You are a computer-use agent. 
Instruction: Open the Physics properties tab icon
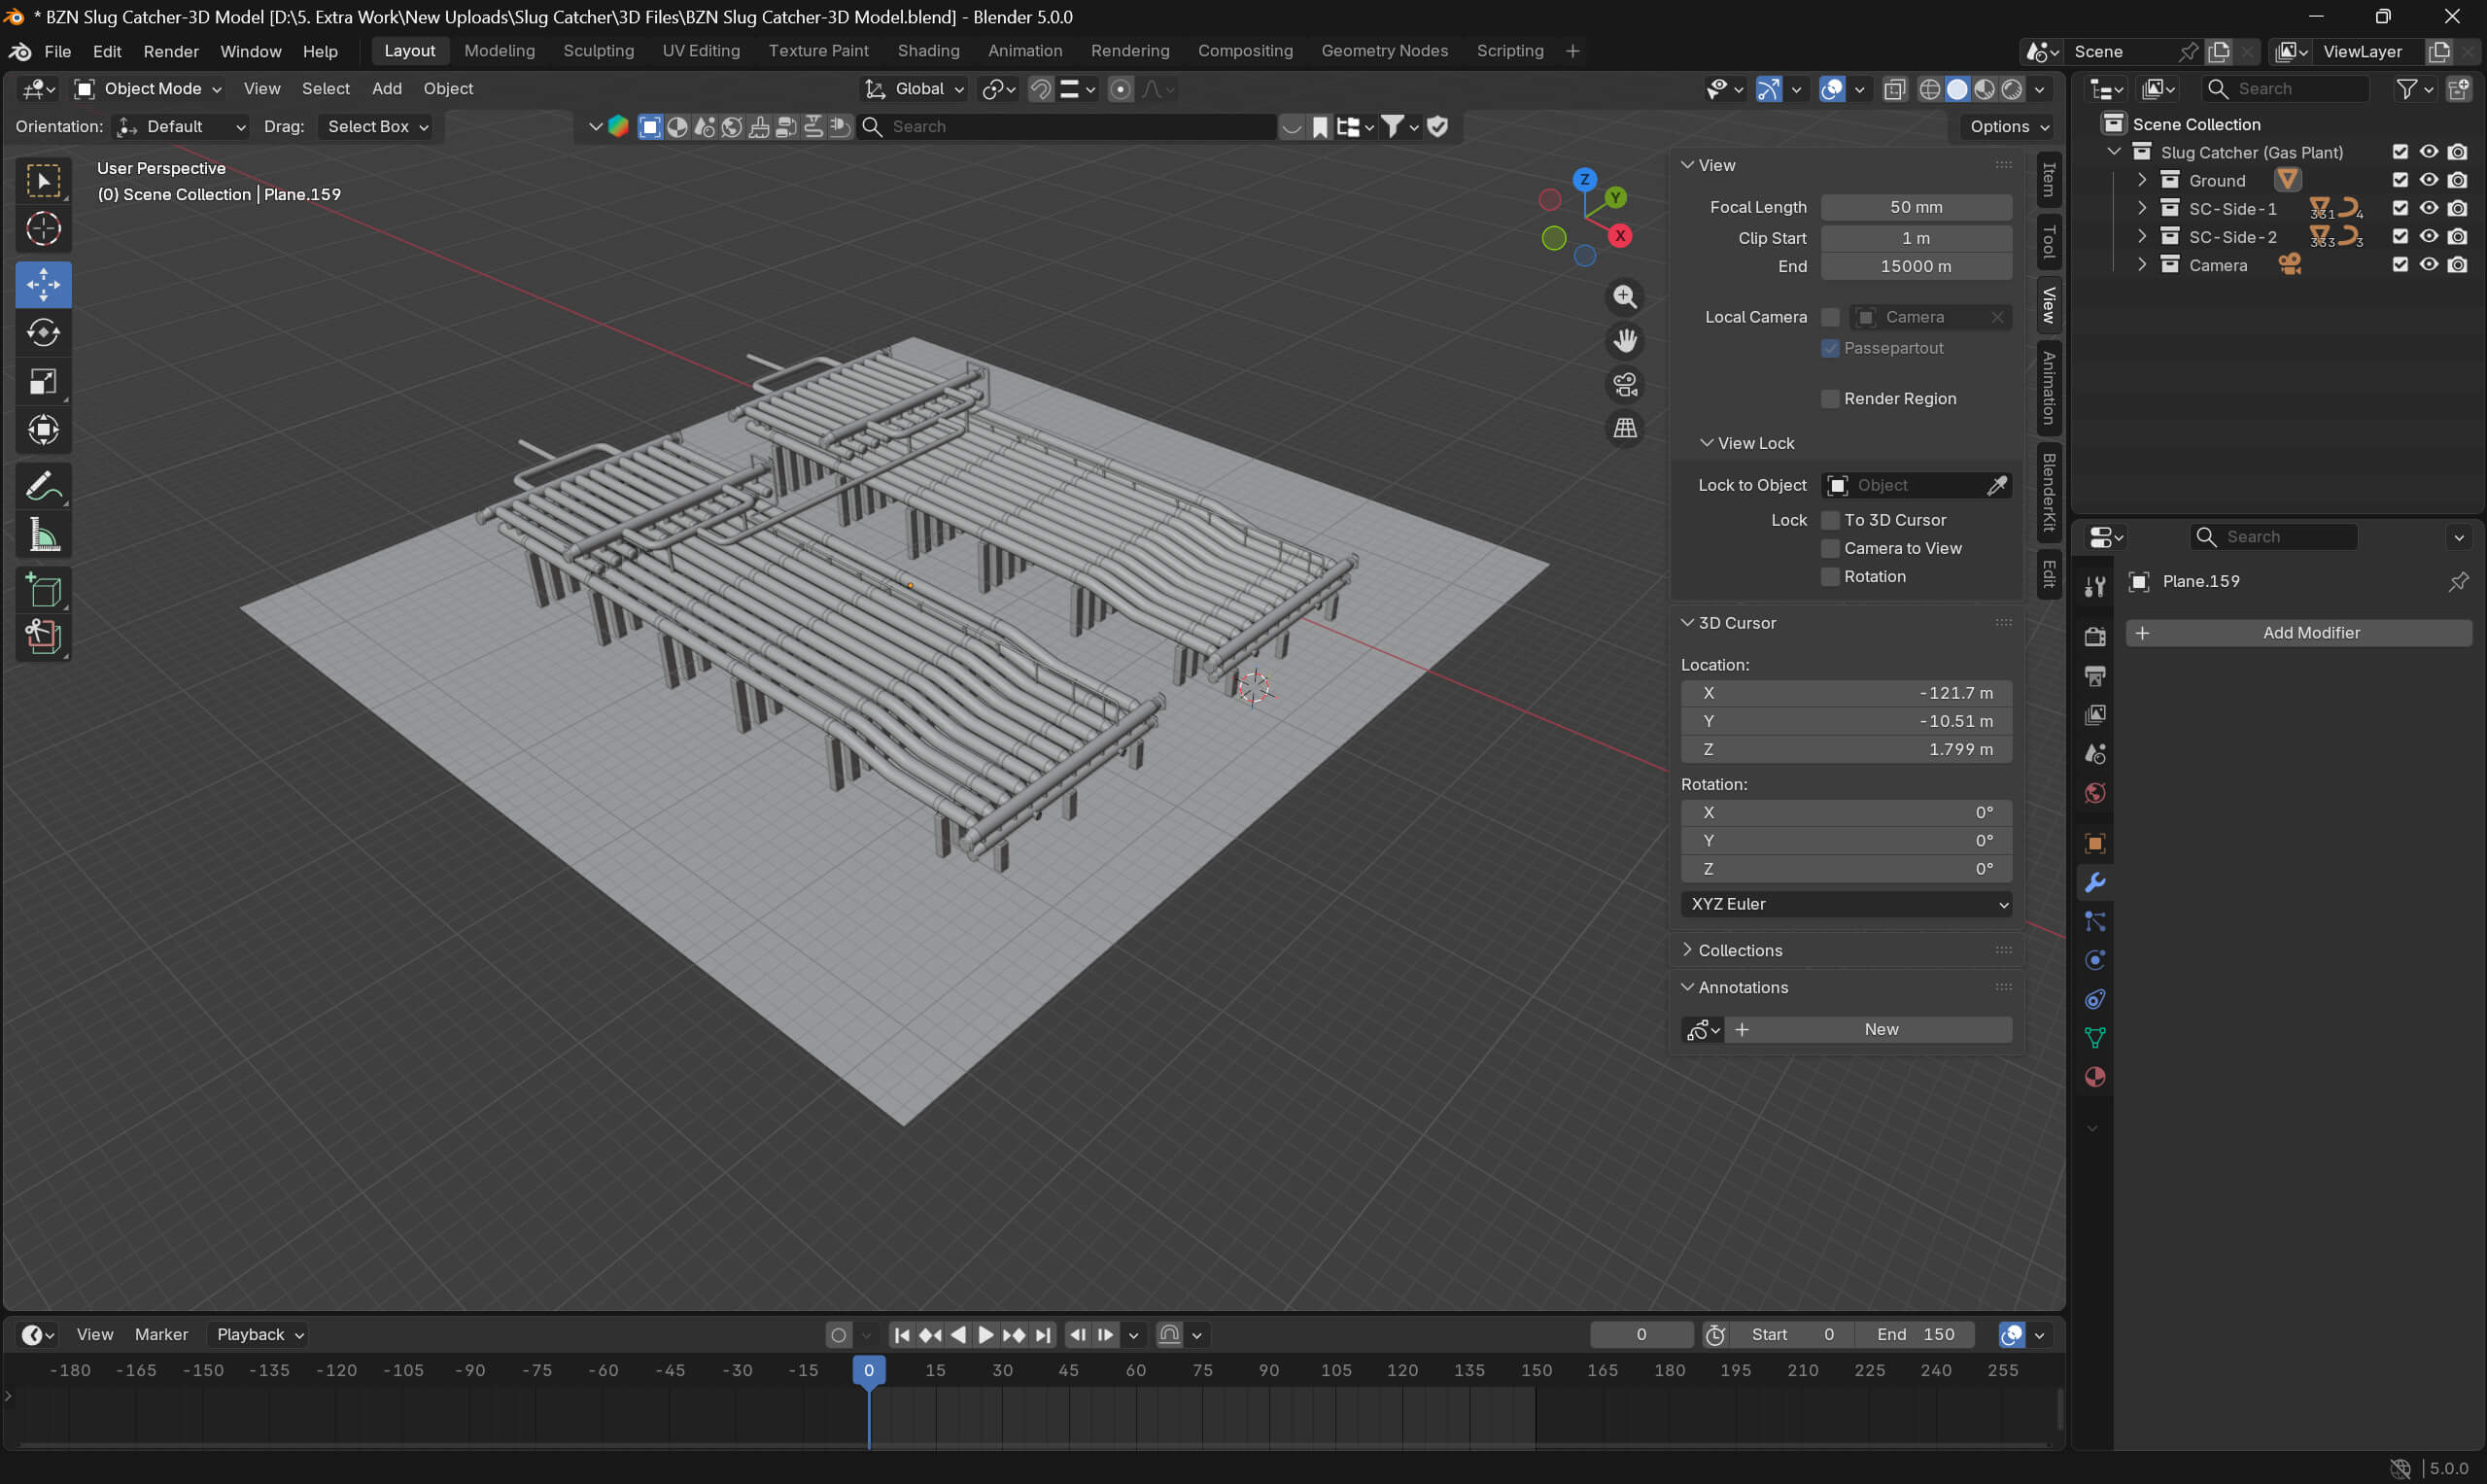tap(2095, 960)
